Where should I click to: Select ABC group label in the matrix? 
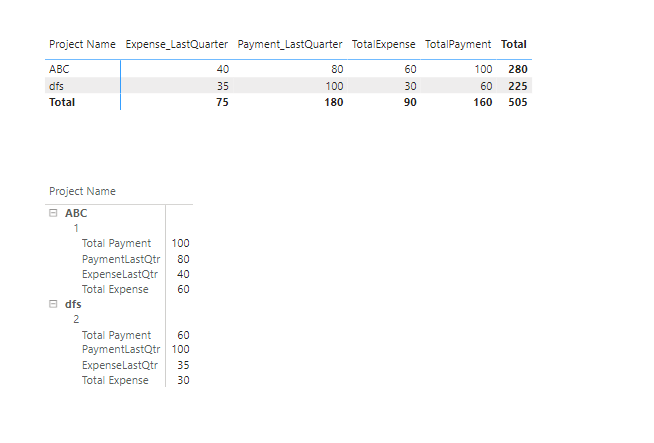click(x=76, y=213)
